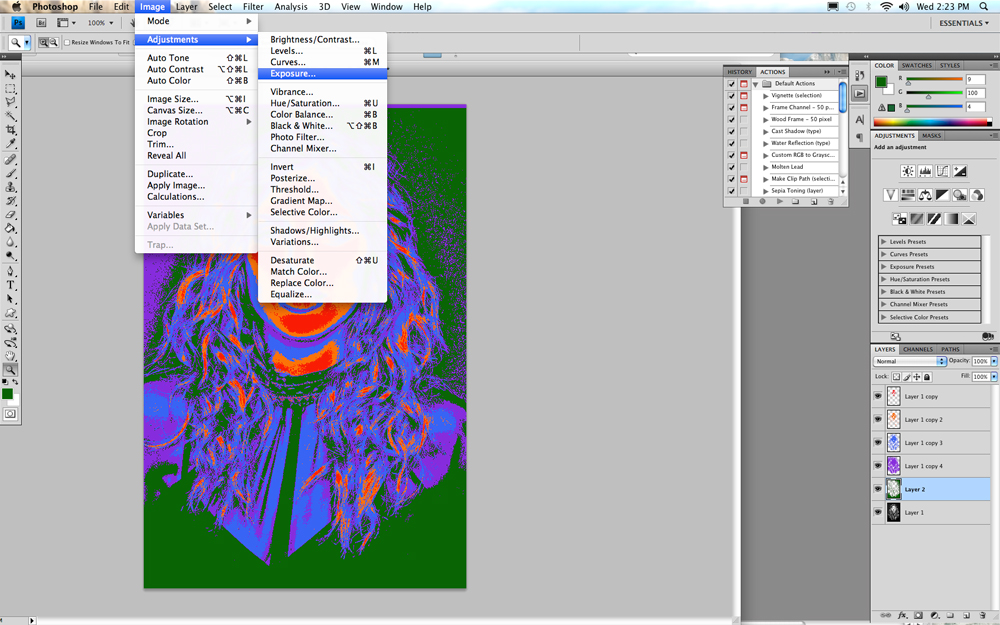Switch to the History tab

click(739, 72)
